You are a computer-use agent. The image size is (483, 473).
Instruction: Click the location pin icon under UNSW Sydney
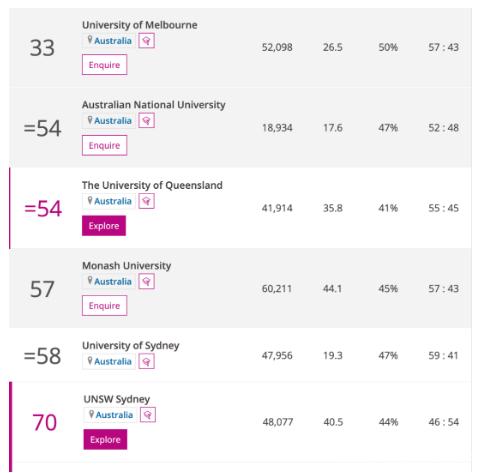(x=91, y=414)
